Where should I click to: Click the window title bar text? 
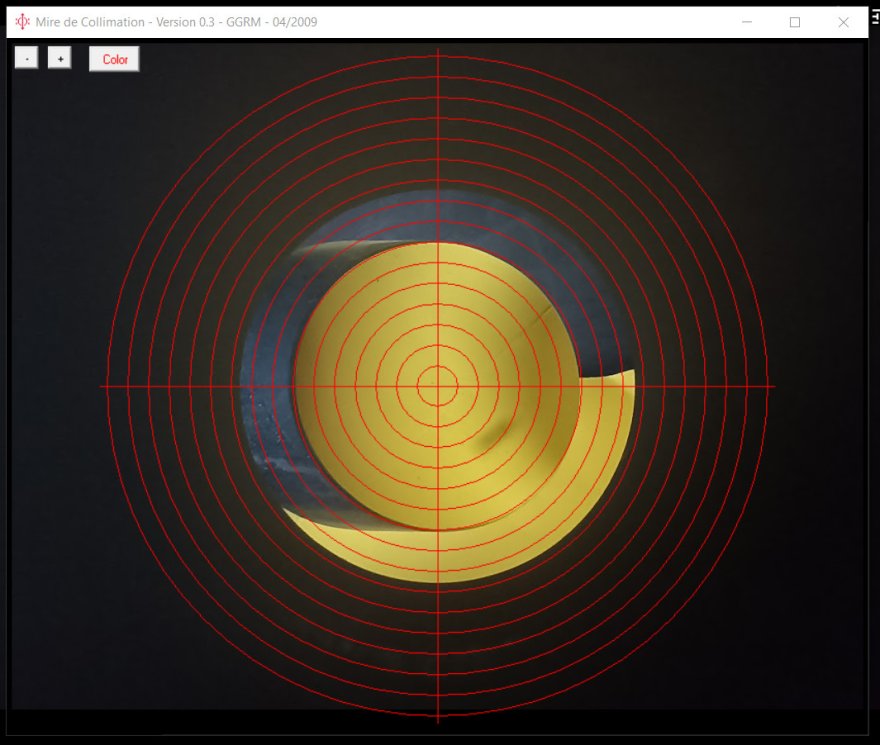point(176,22)
